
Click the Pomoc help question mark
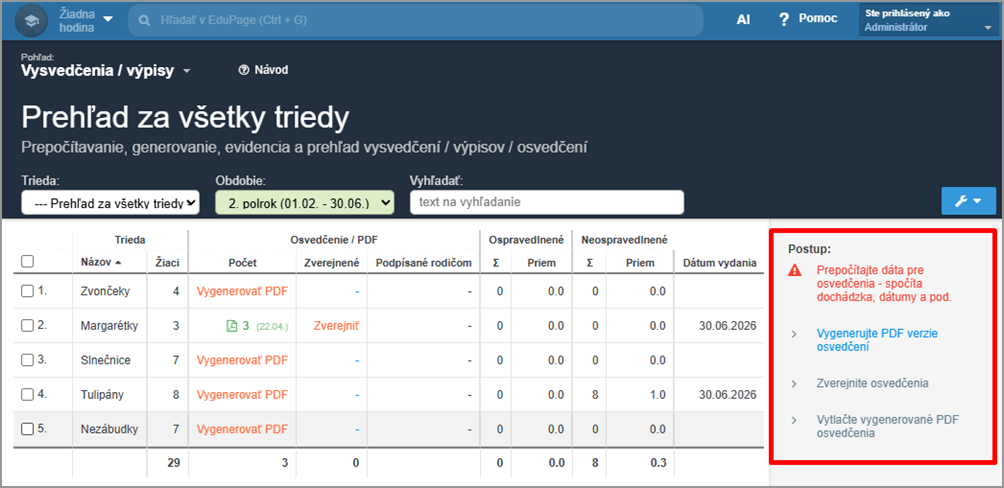[x=784, y=20]
